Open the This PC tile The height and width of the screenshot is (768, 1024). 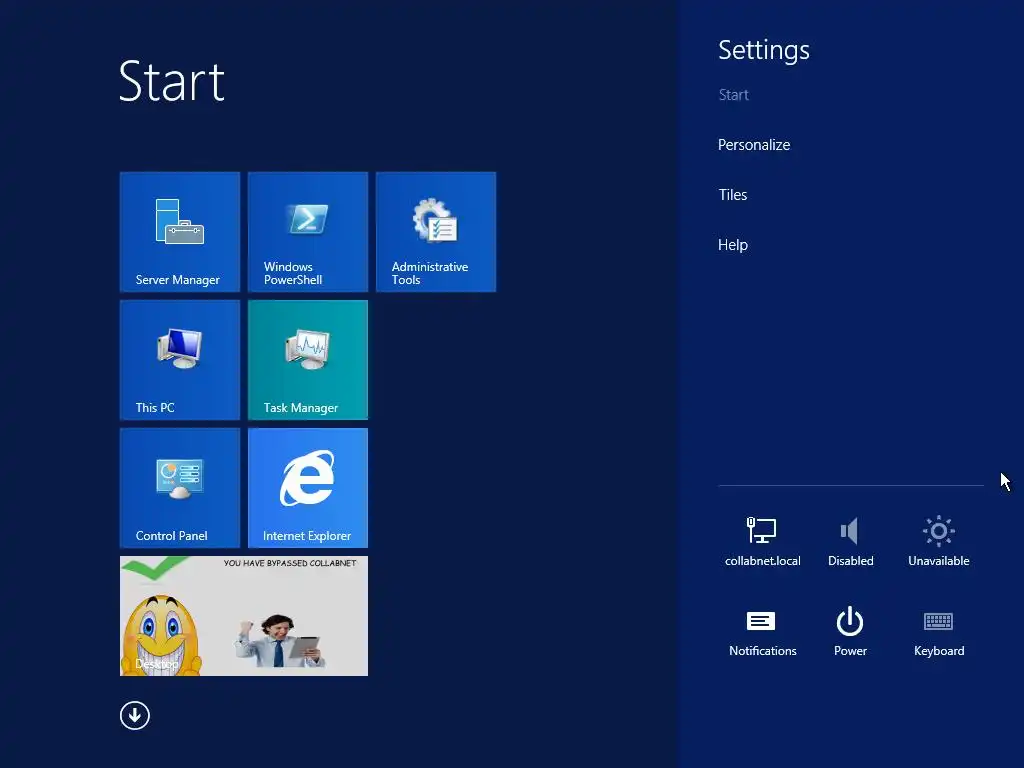[180, 360]
